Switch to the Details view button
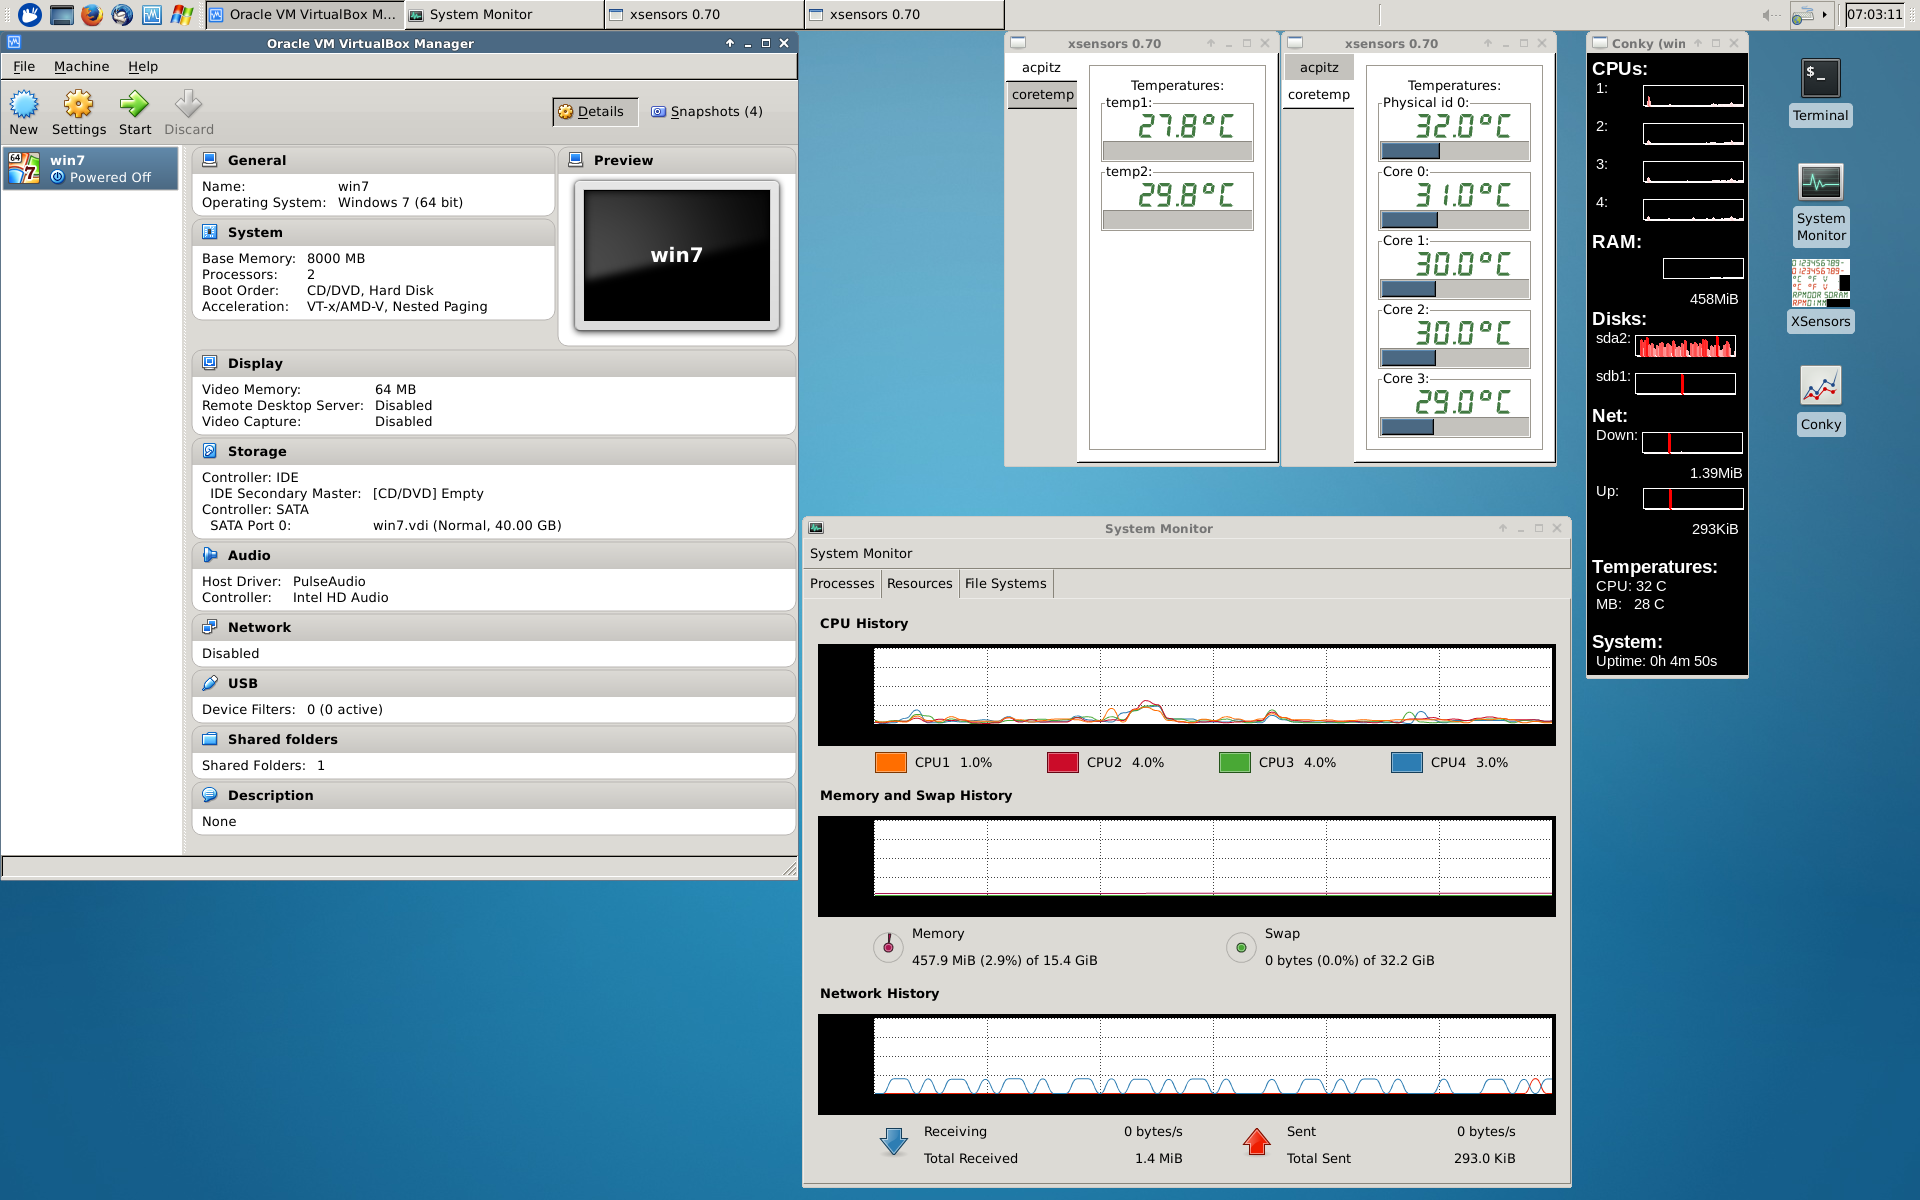Viewport: 1920px width, 1200px height. [x=594, y=112]
